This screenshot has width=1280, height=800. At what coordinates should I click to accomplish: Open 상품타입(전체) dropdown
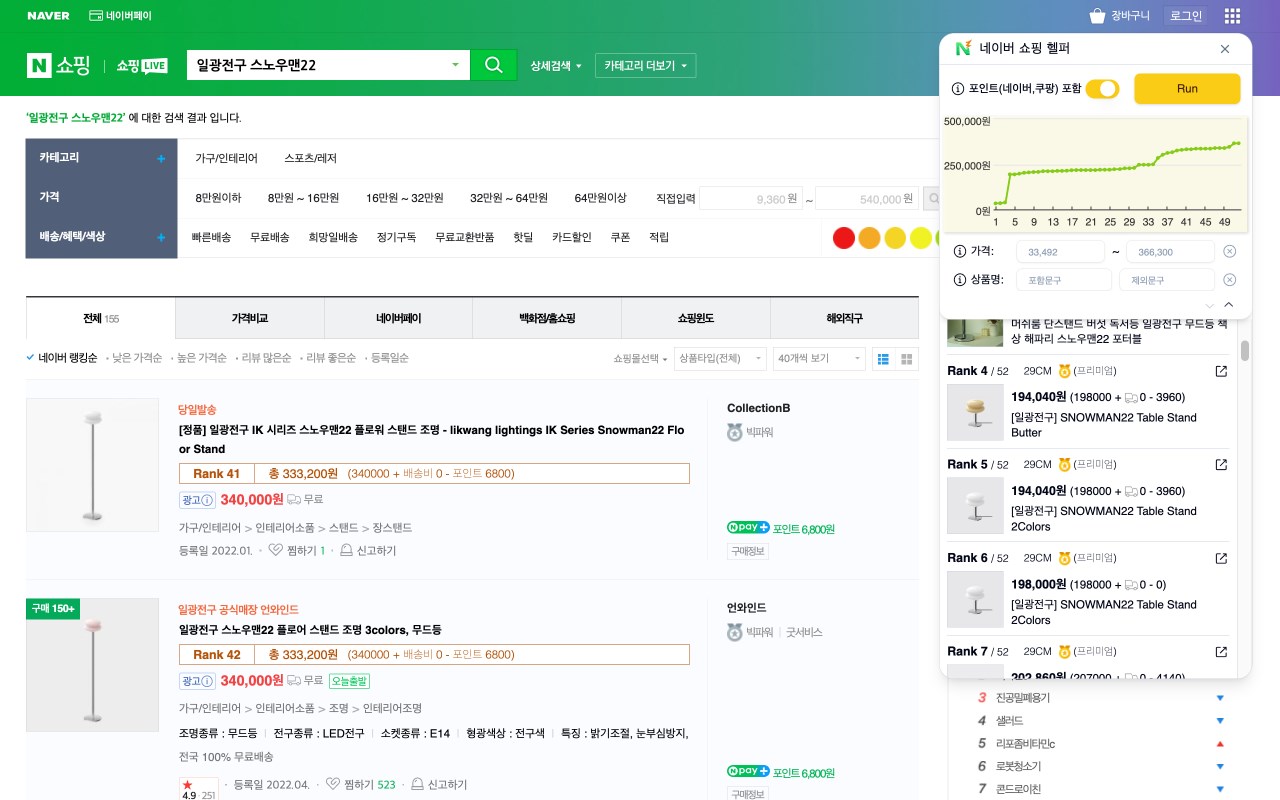pyautogui.click(x=720, y=359)
